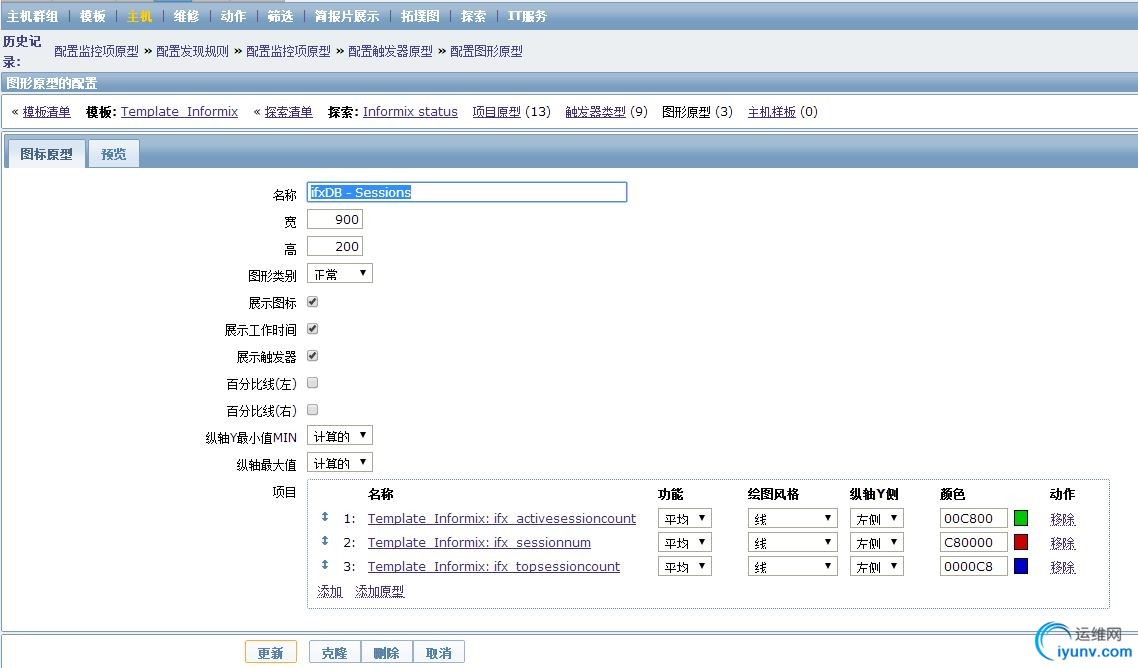Open the red color swatch picker

pyautogui.click(x=1020, y=542)
